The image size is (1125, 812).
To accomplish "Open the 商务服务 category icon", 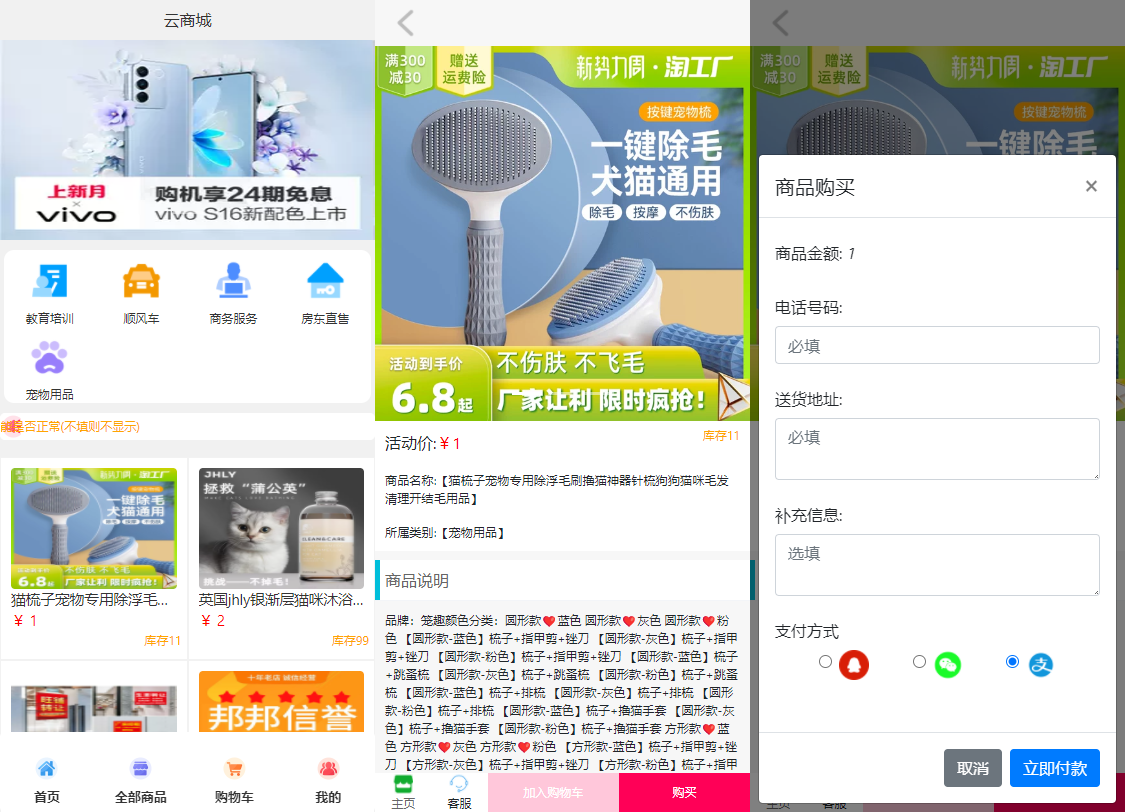I will click(233, 281).
